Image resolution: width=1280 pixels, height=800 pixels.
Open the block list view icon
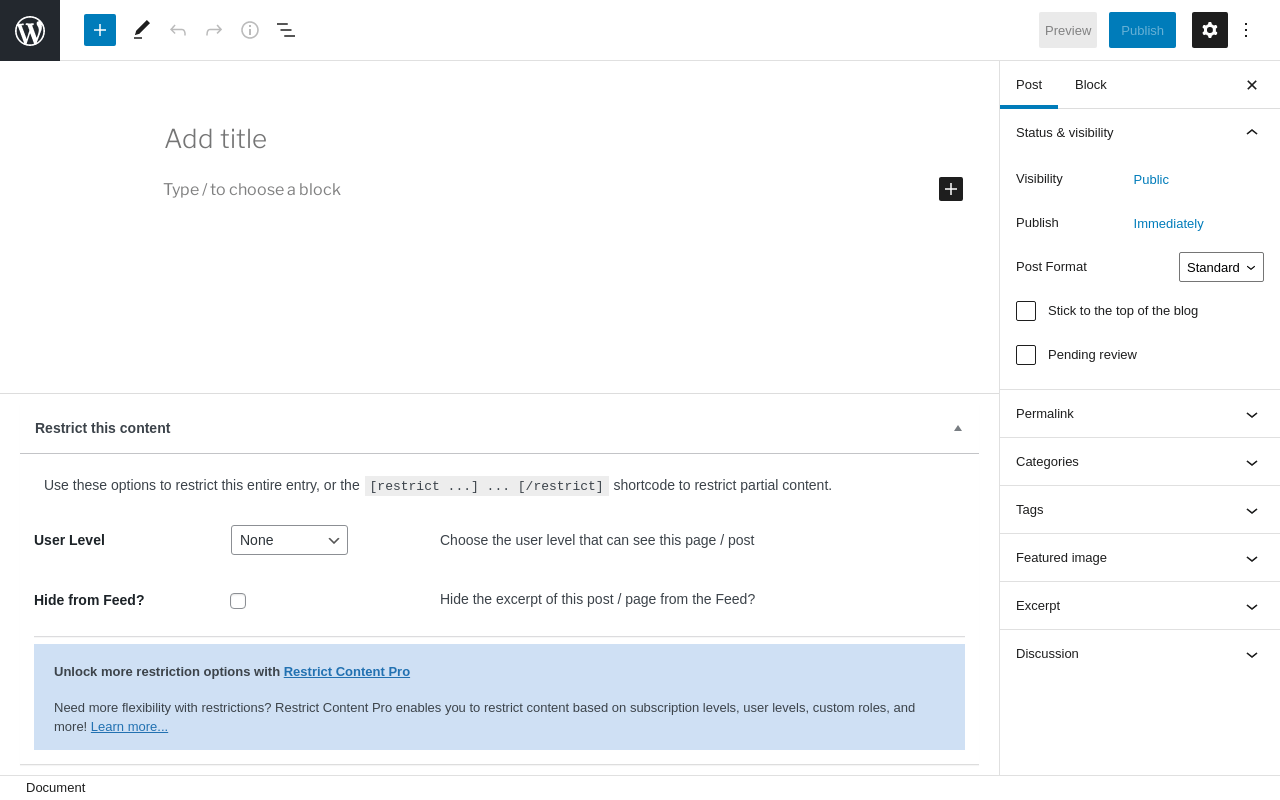tap(286, 30)
